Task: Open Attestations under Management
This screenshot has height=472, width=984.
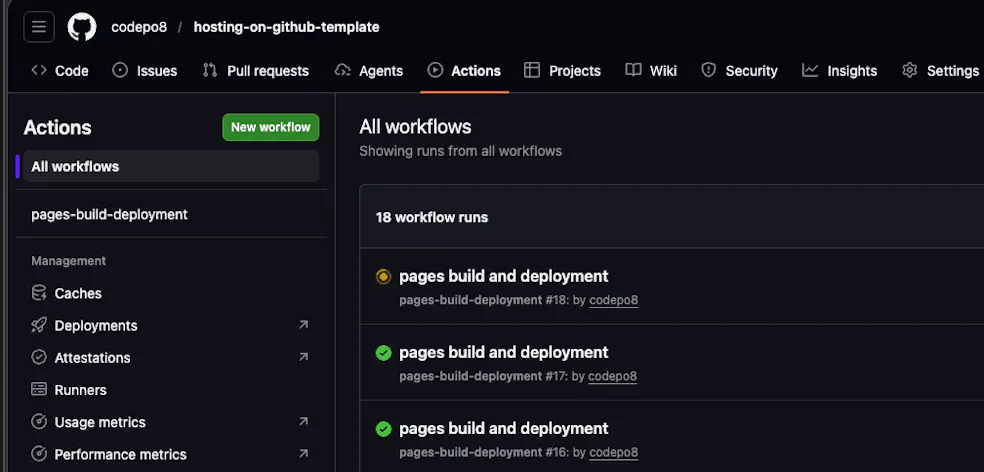Action: coord(171,358)
